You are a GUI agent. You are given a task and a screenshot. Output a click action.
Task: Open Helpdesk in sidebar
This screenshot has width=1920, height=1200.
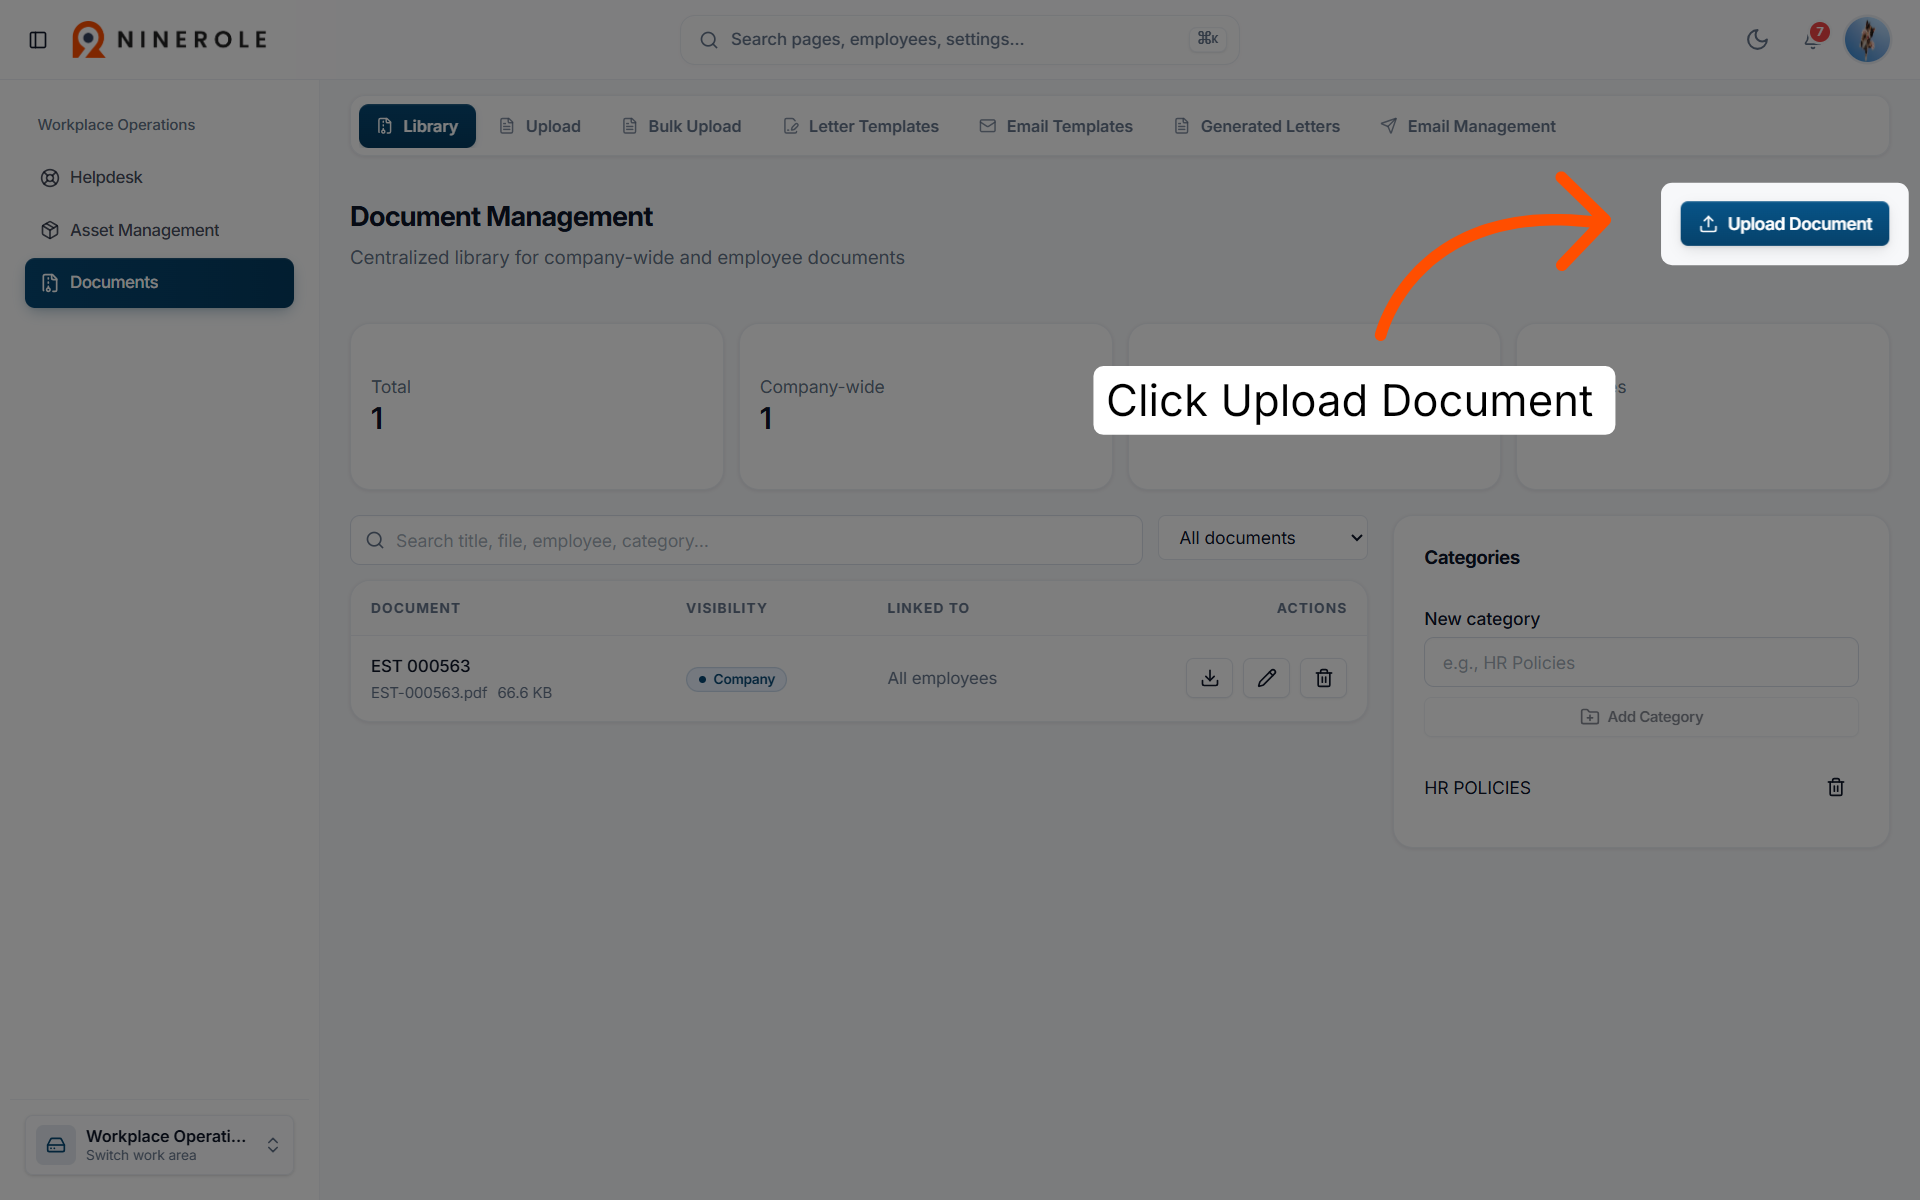[159, 177]
